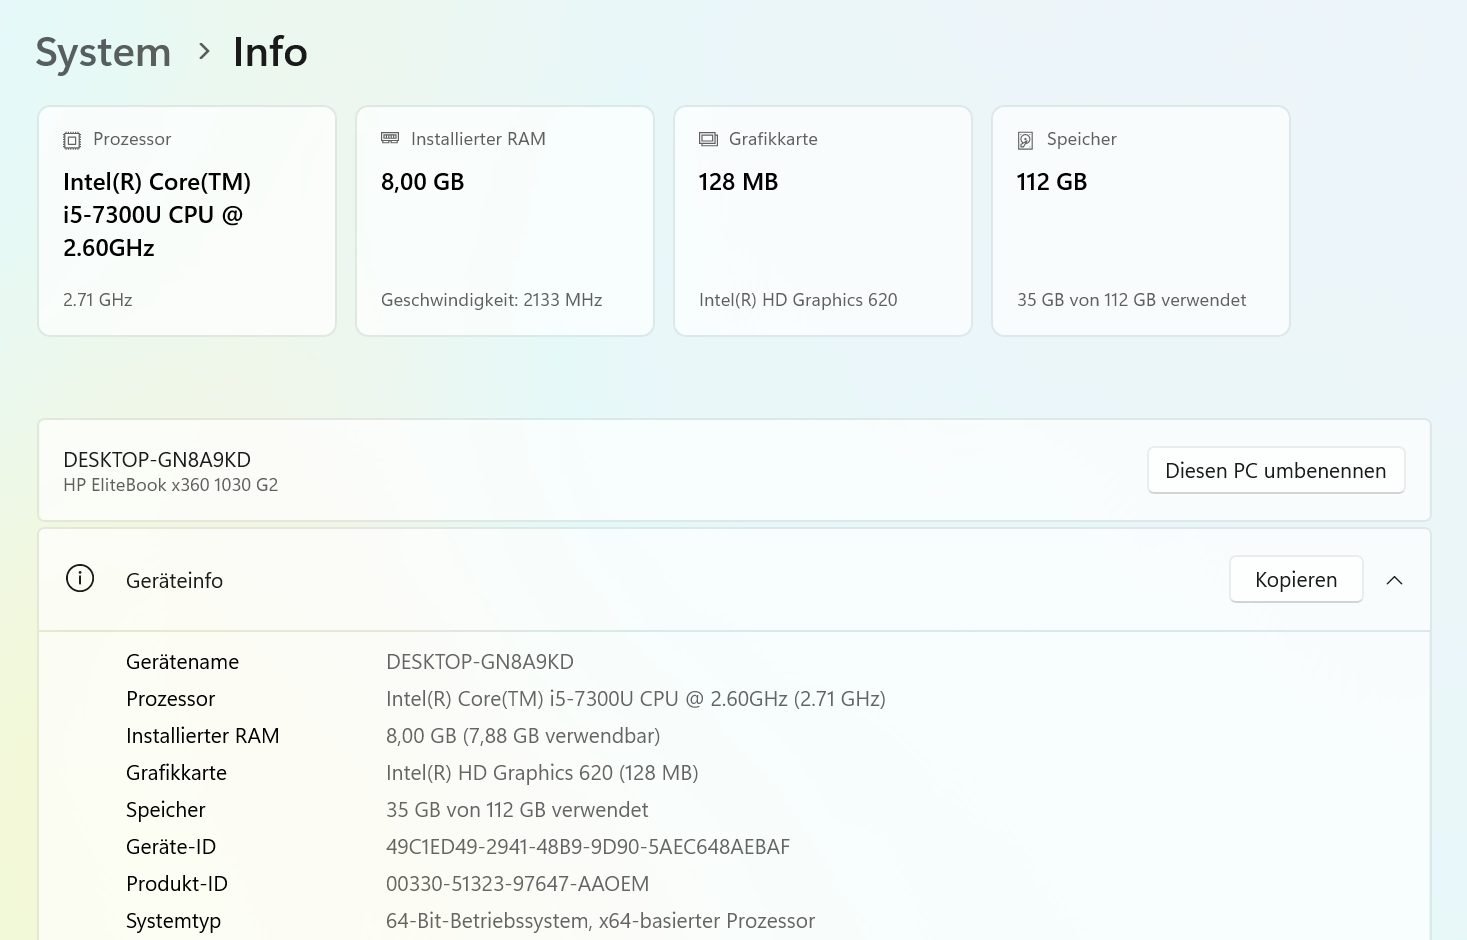Select the Grafikkarte label in the Geräteinfo list
The height and width of the screenshot is (940, 1467).
(x=177, y=773)
